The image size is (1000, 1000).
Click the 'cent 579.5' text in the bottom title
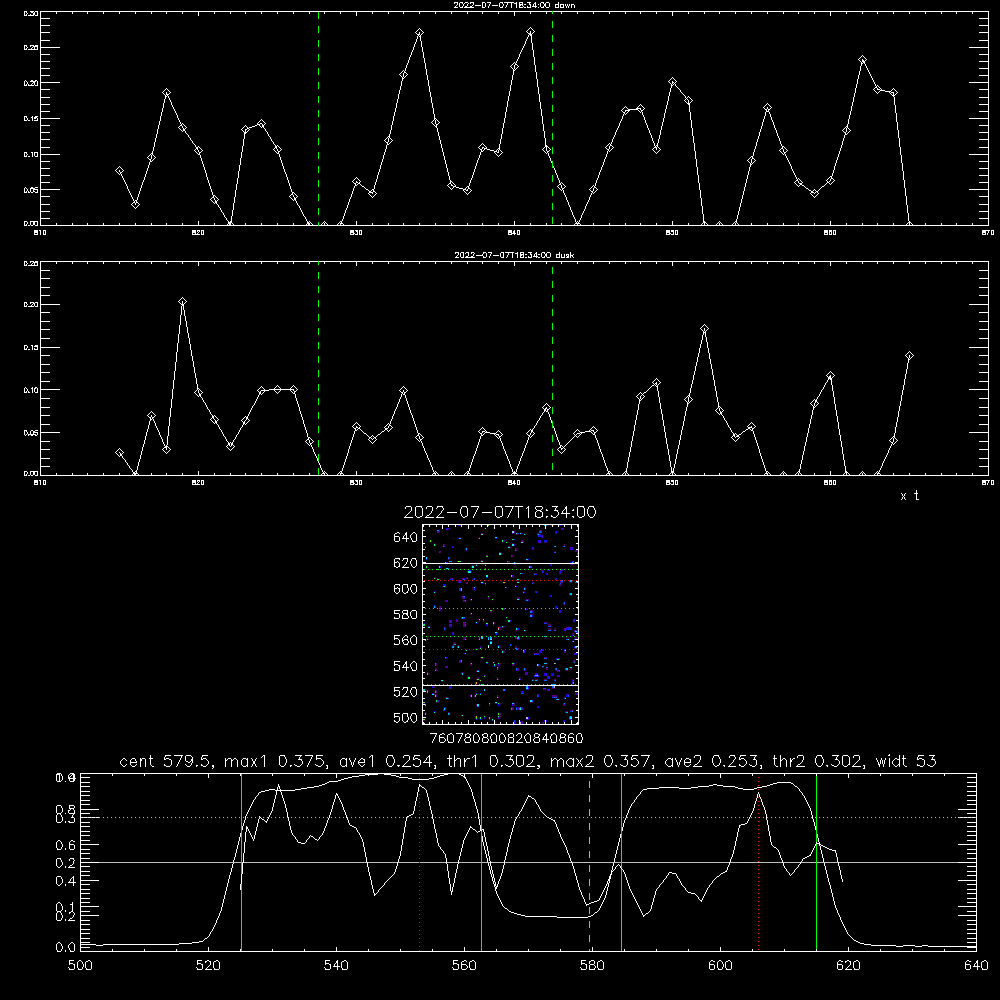(167, 761)
